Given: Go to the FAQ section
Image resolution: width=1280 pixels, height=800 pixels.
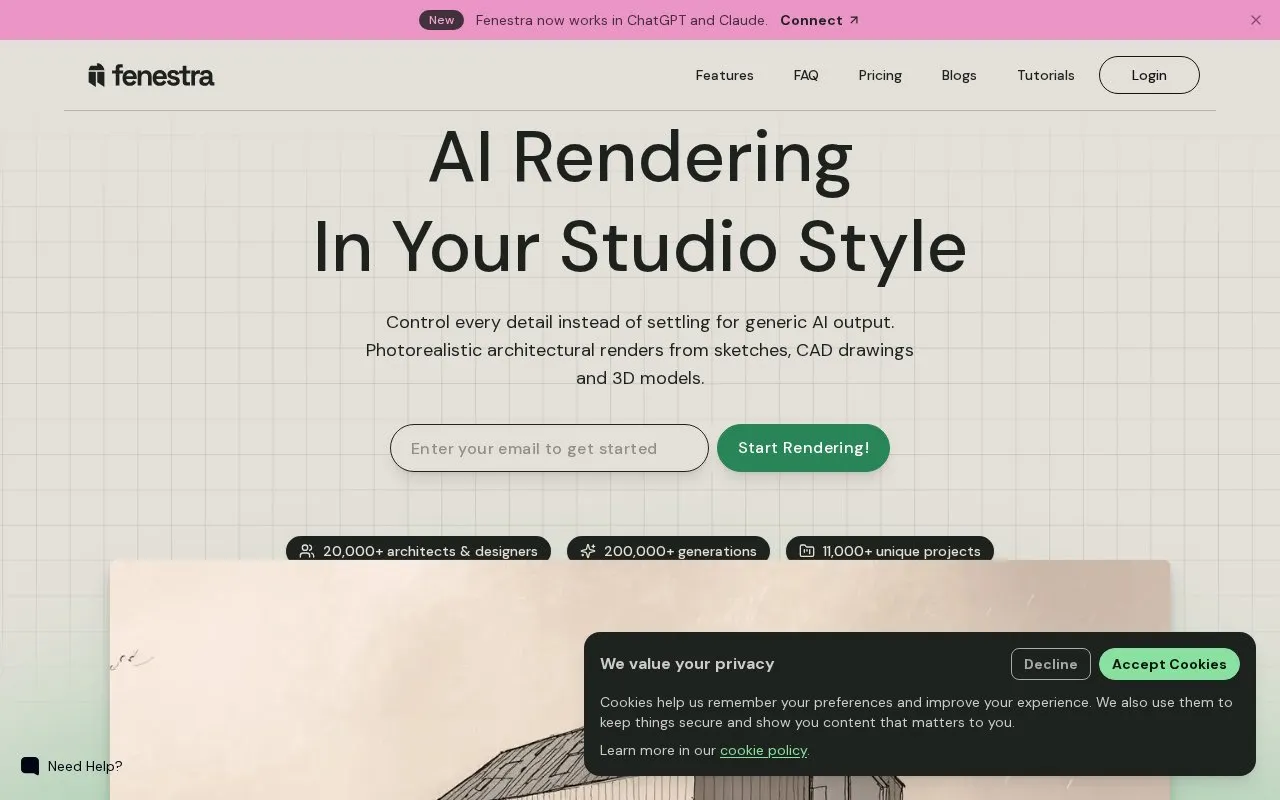Looking at the screenshot, I should coord(806,75).
